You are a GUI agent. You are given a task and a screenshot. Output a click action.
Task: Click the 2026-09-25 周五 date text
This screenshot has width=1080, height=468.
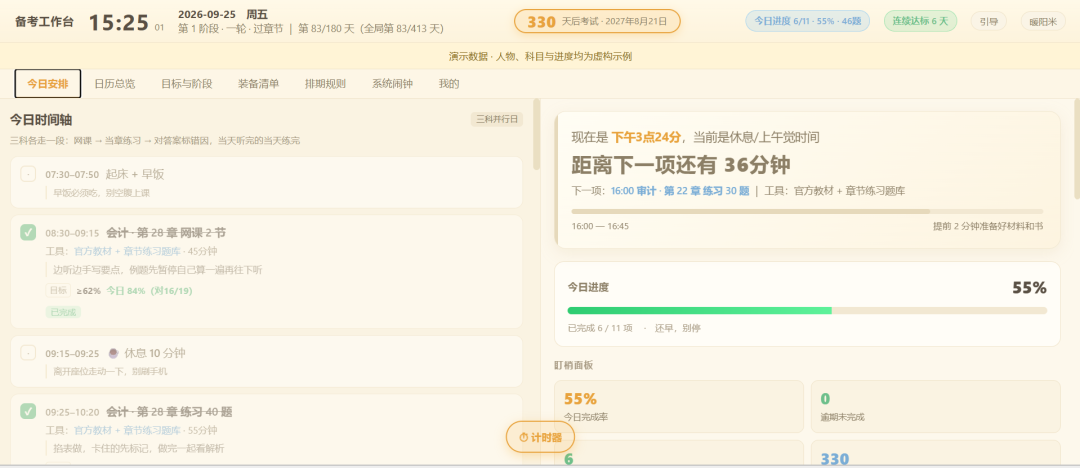coord(223,14)
